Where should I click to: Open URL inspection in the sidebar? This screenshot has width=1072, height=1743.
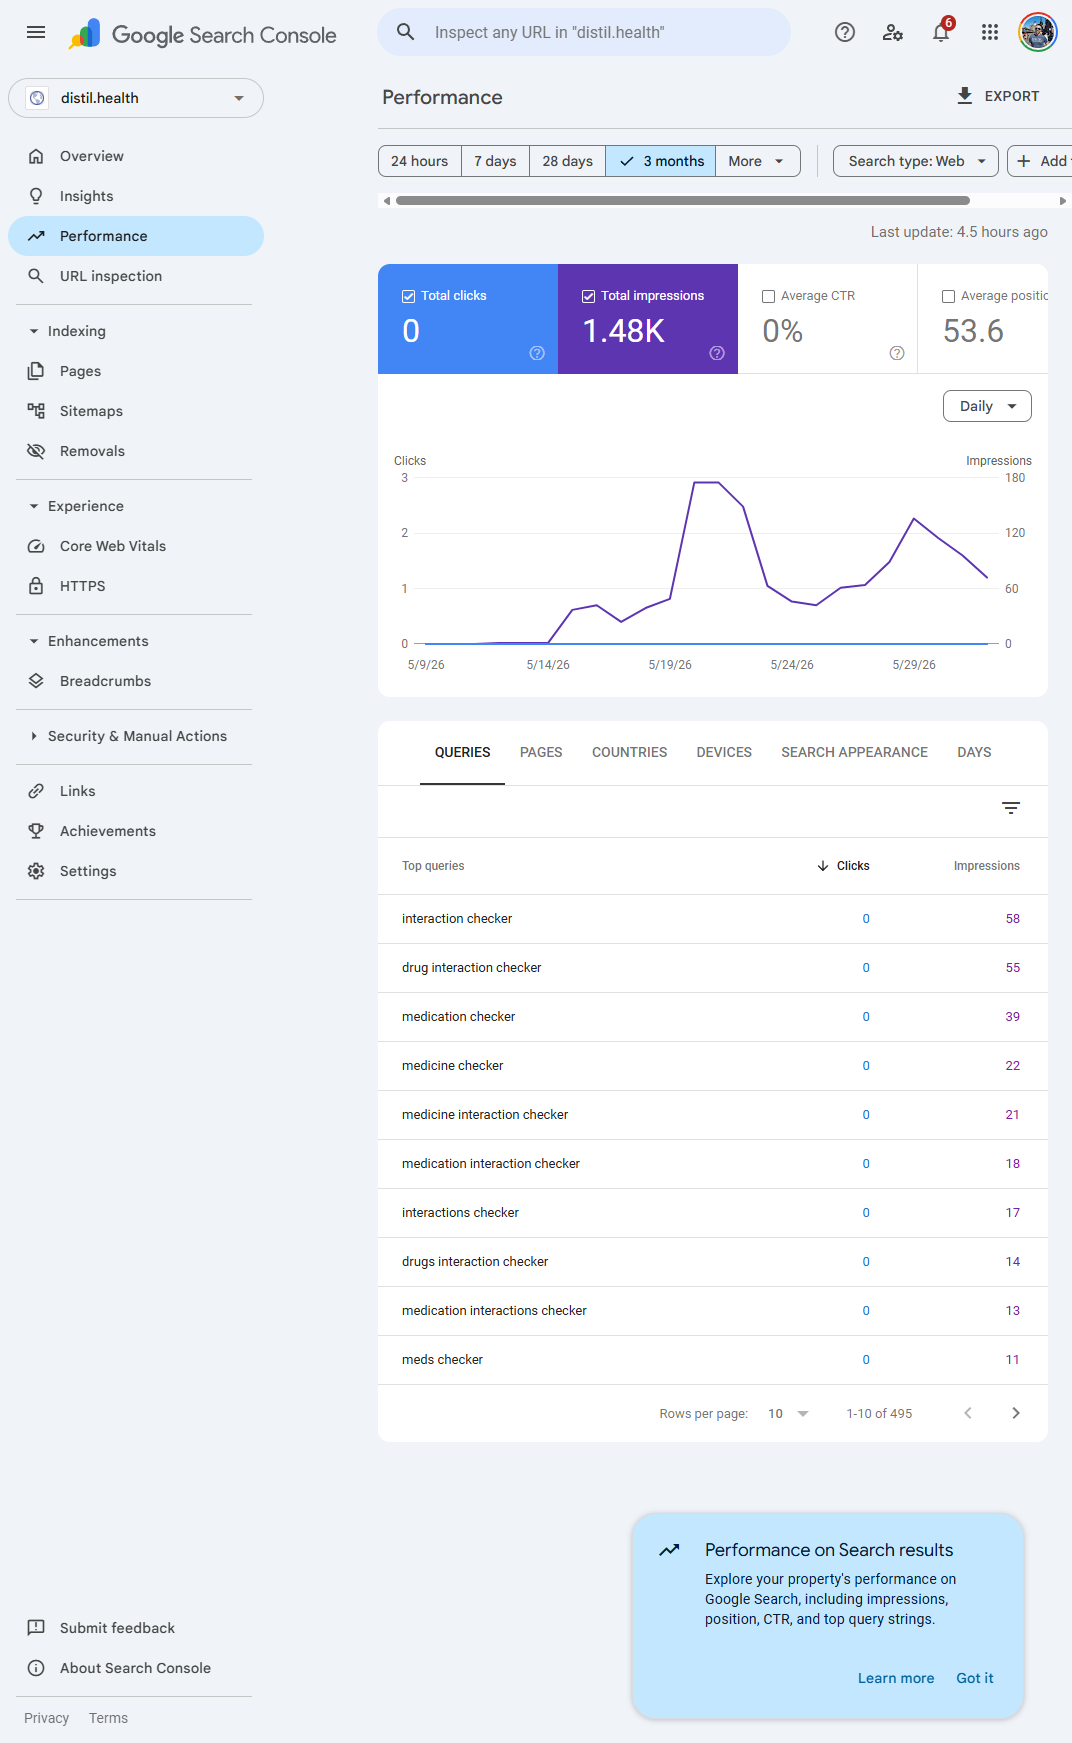[x=136, y=276]
